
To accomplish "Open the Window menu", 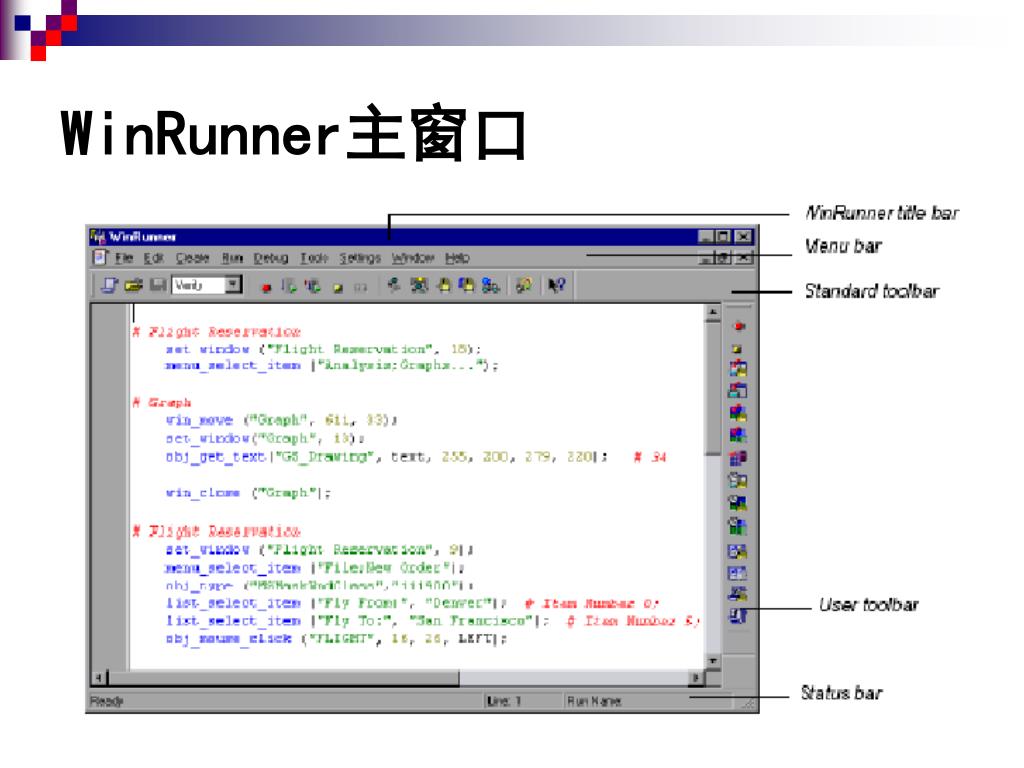I will tap(413, 258).
